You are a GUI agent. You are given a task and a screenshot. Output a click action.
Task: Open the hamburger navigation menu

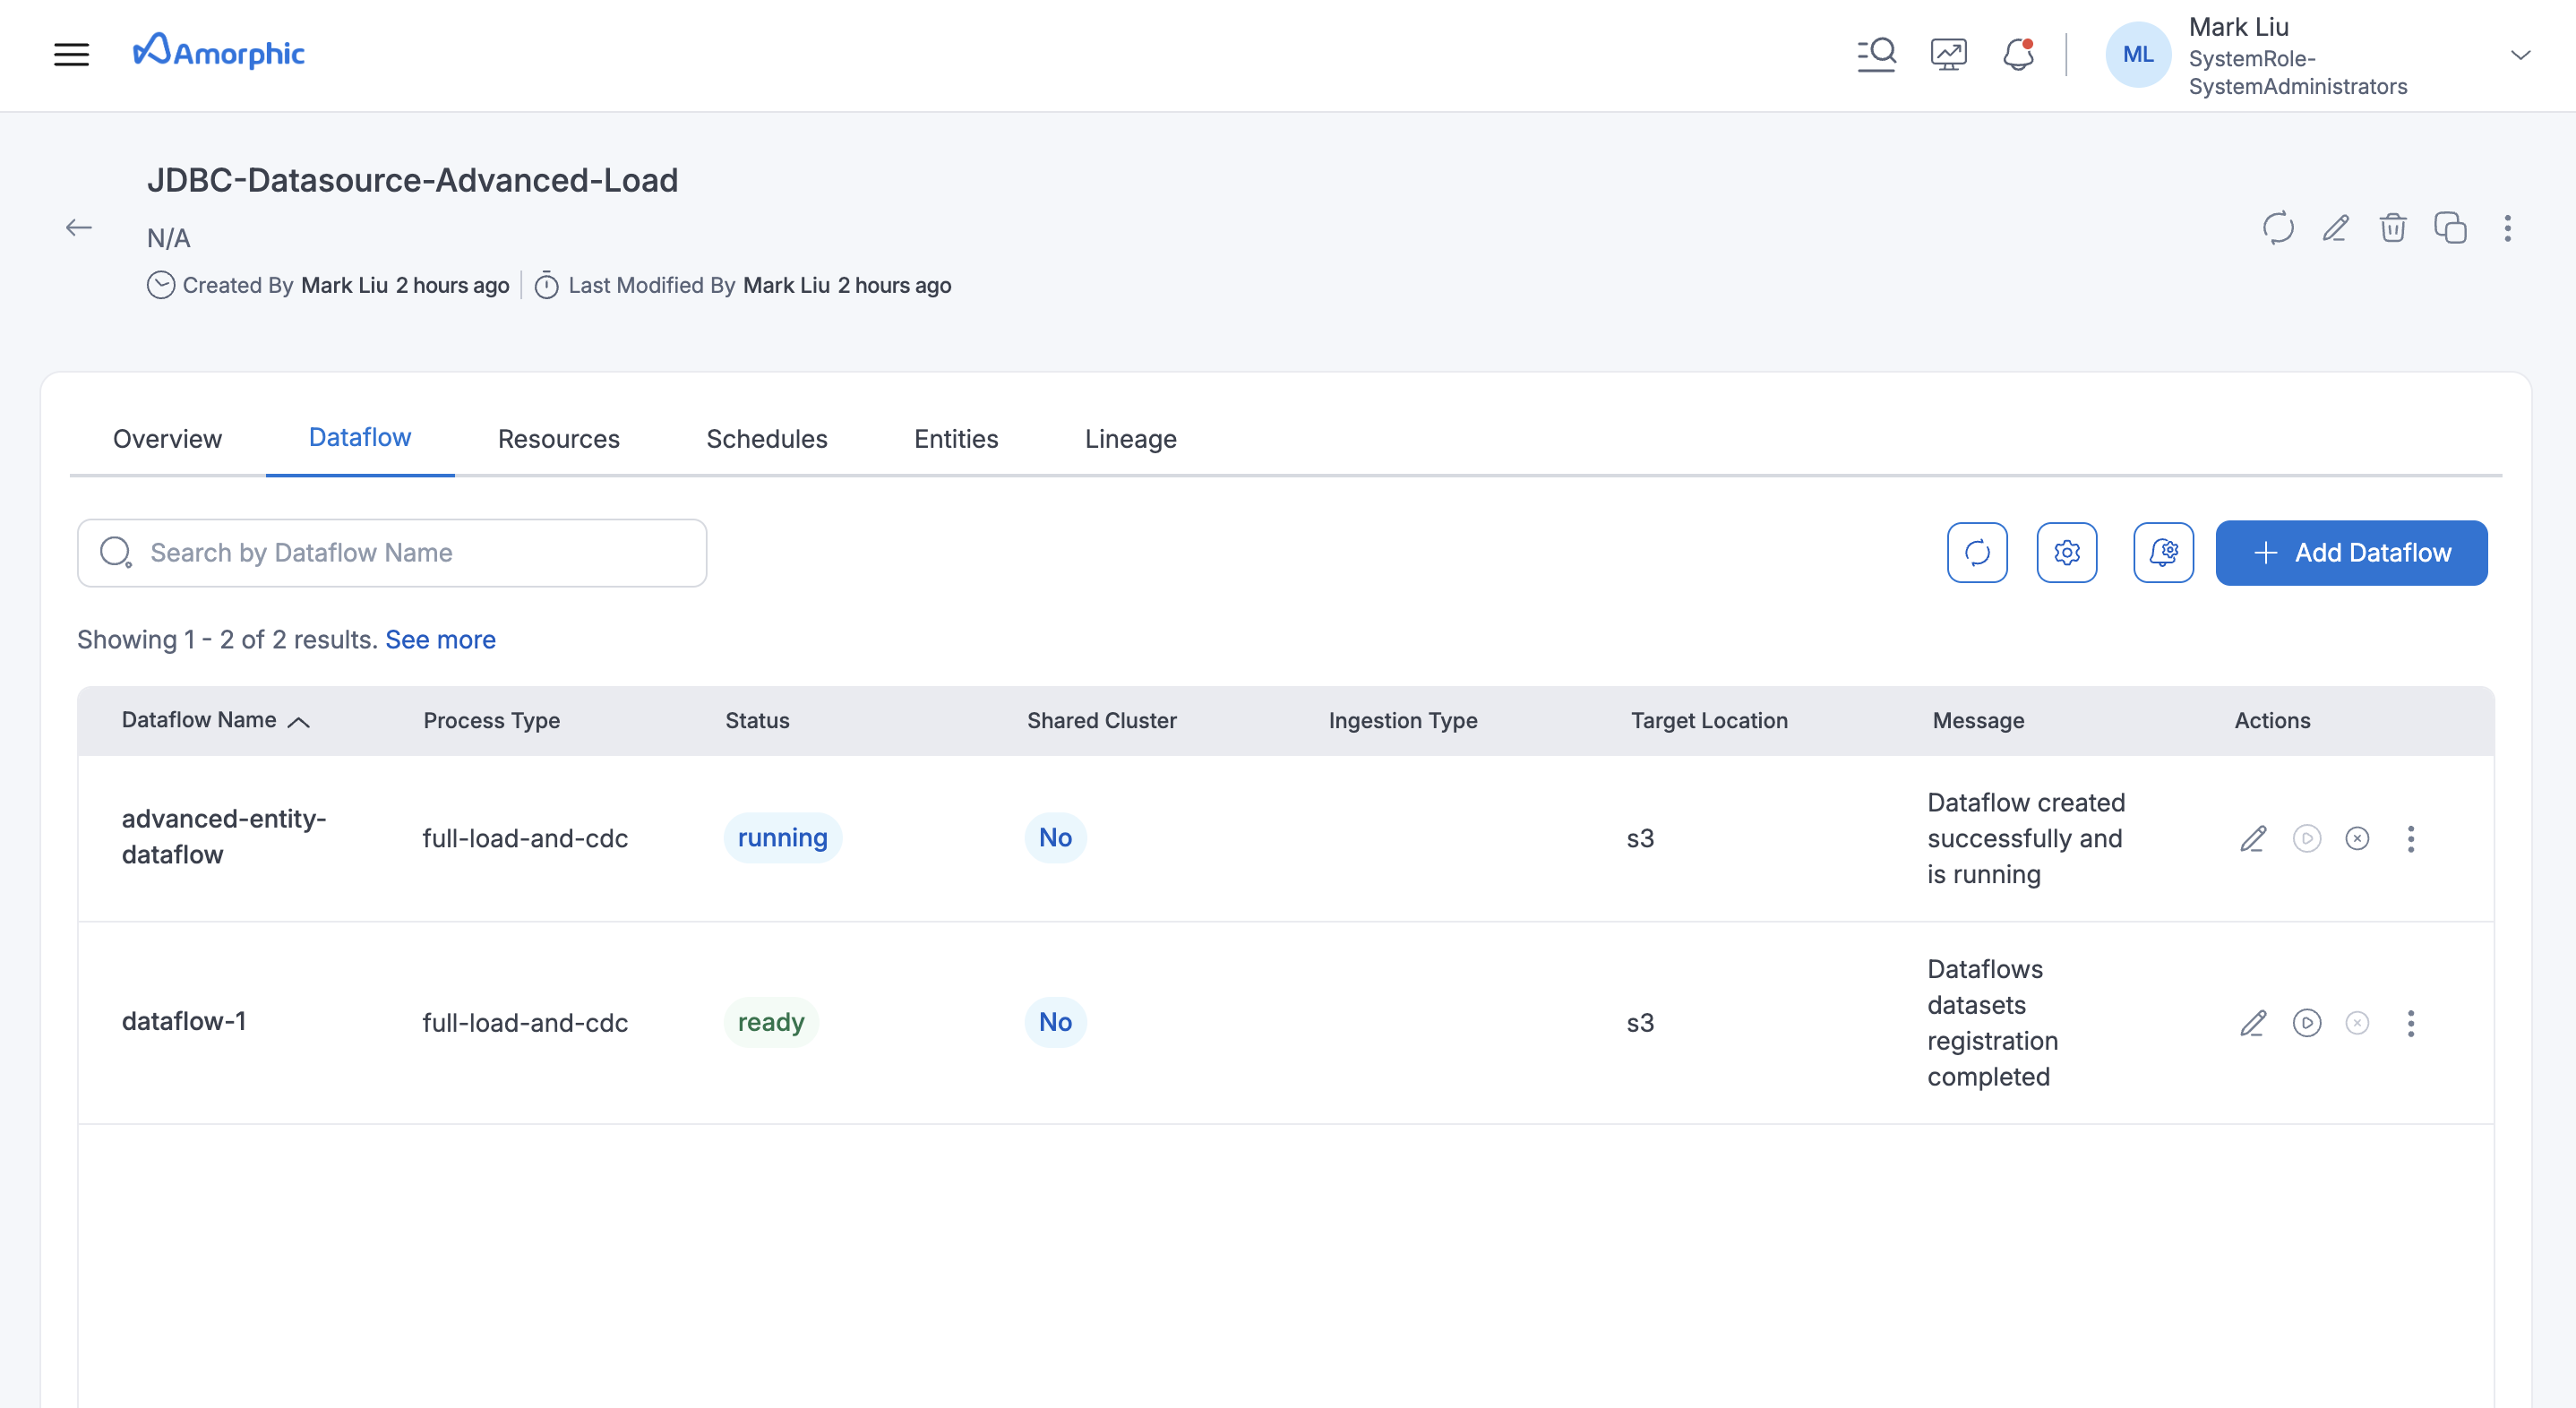click(72, 54)
